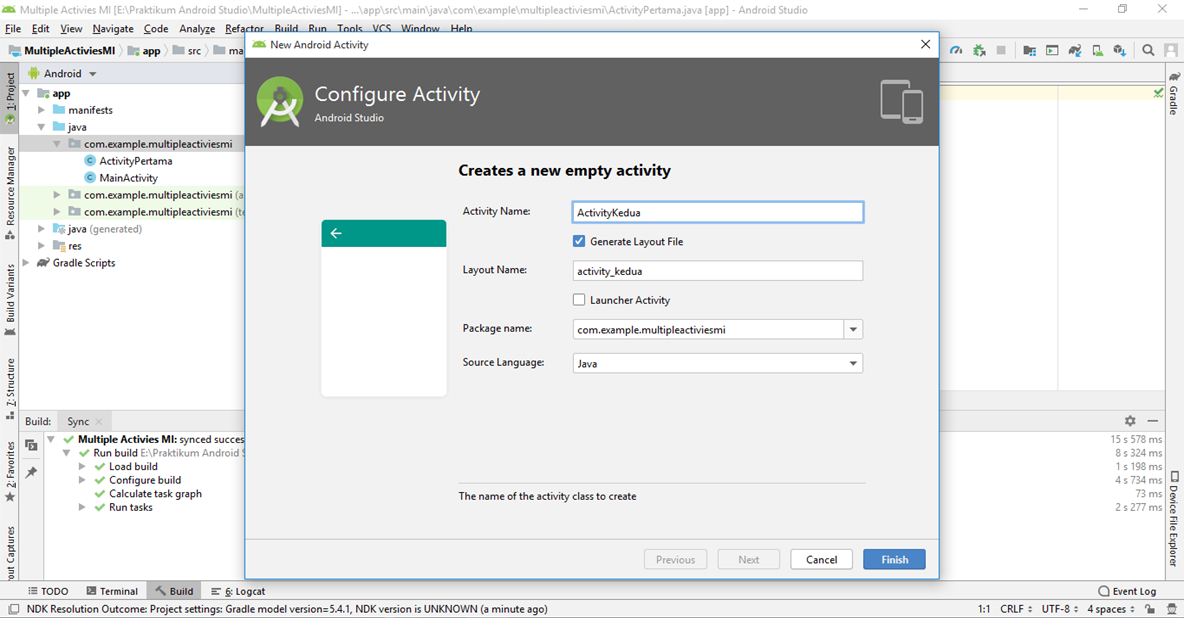Open the Navigate menu
Screen dimensions: 1184x618
coord(113,29)
